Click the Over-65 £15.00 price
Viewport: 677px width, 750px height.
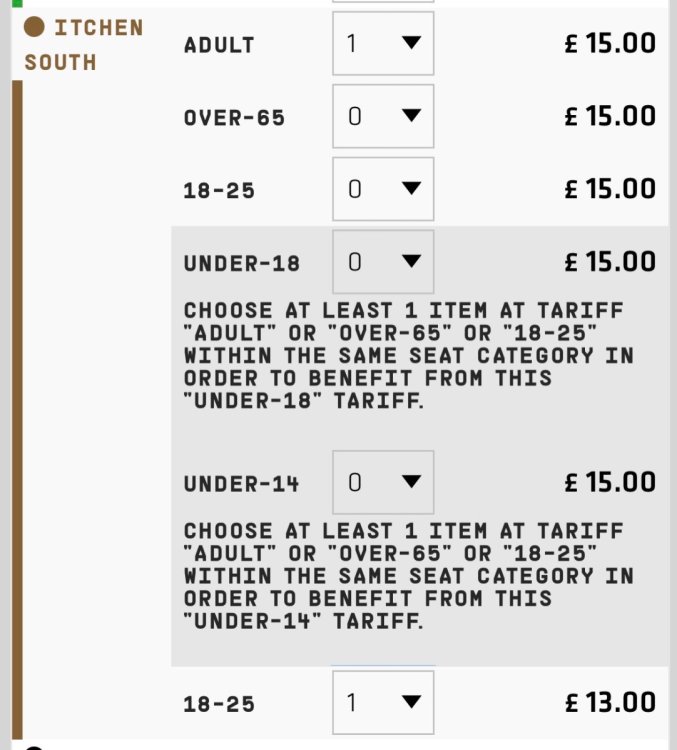coord(610,117)
